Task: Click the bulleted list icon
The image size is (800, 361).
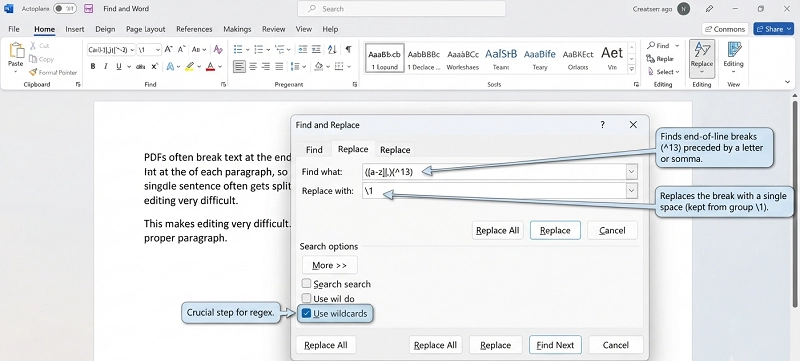Action: (238, 49)
